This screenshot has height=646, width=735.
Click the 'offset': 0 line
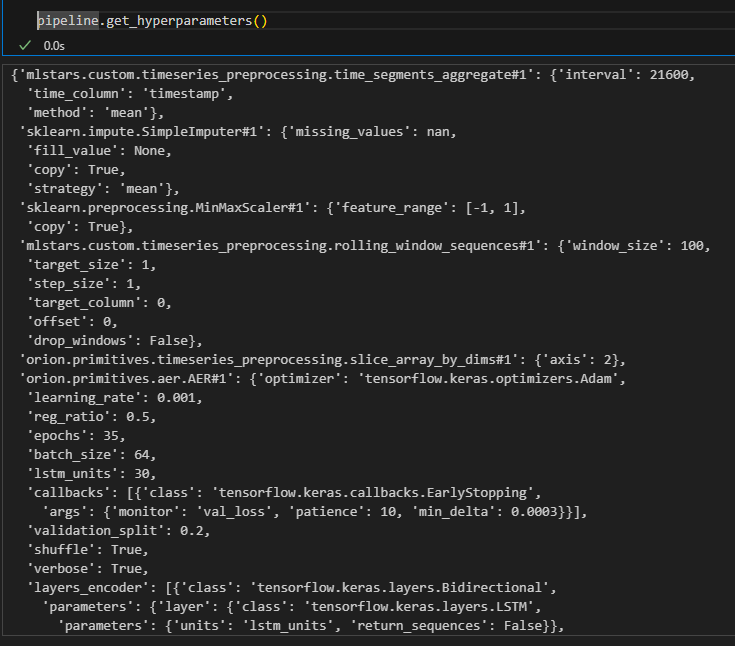tap(72, 322)
